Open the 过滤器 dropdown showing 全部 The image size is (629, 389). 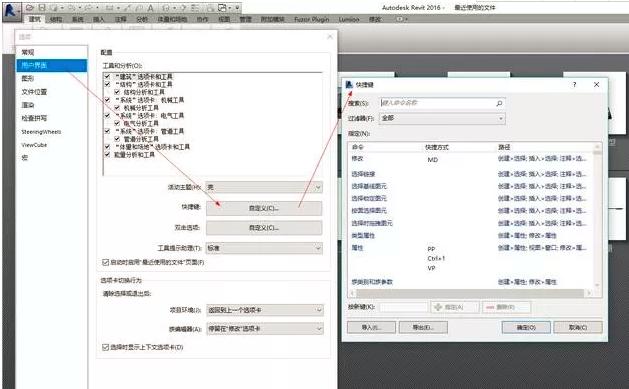click(443, 118)
